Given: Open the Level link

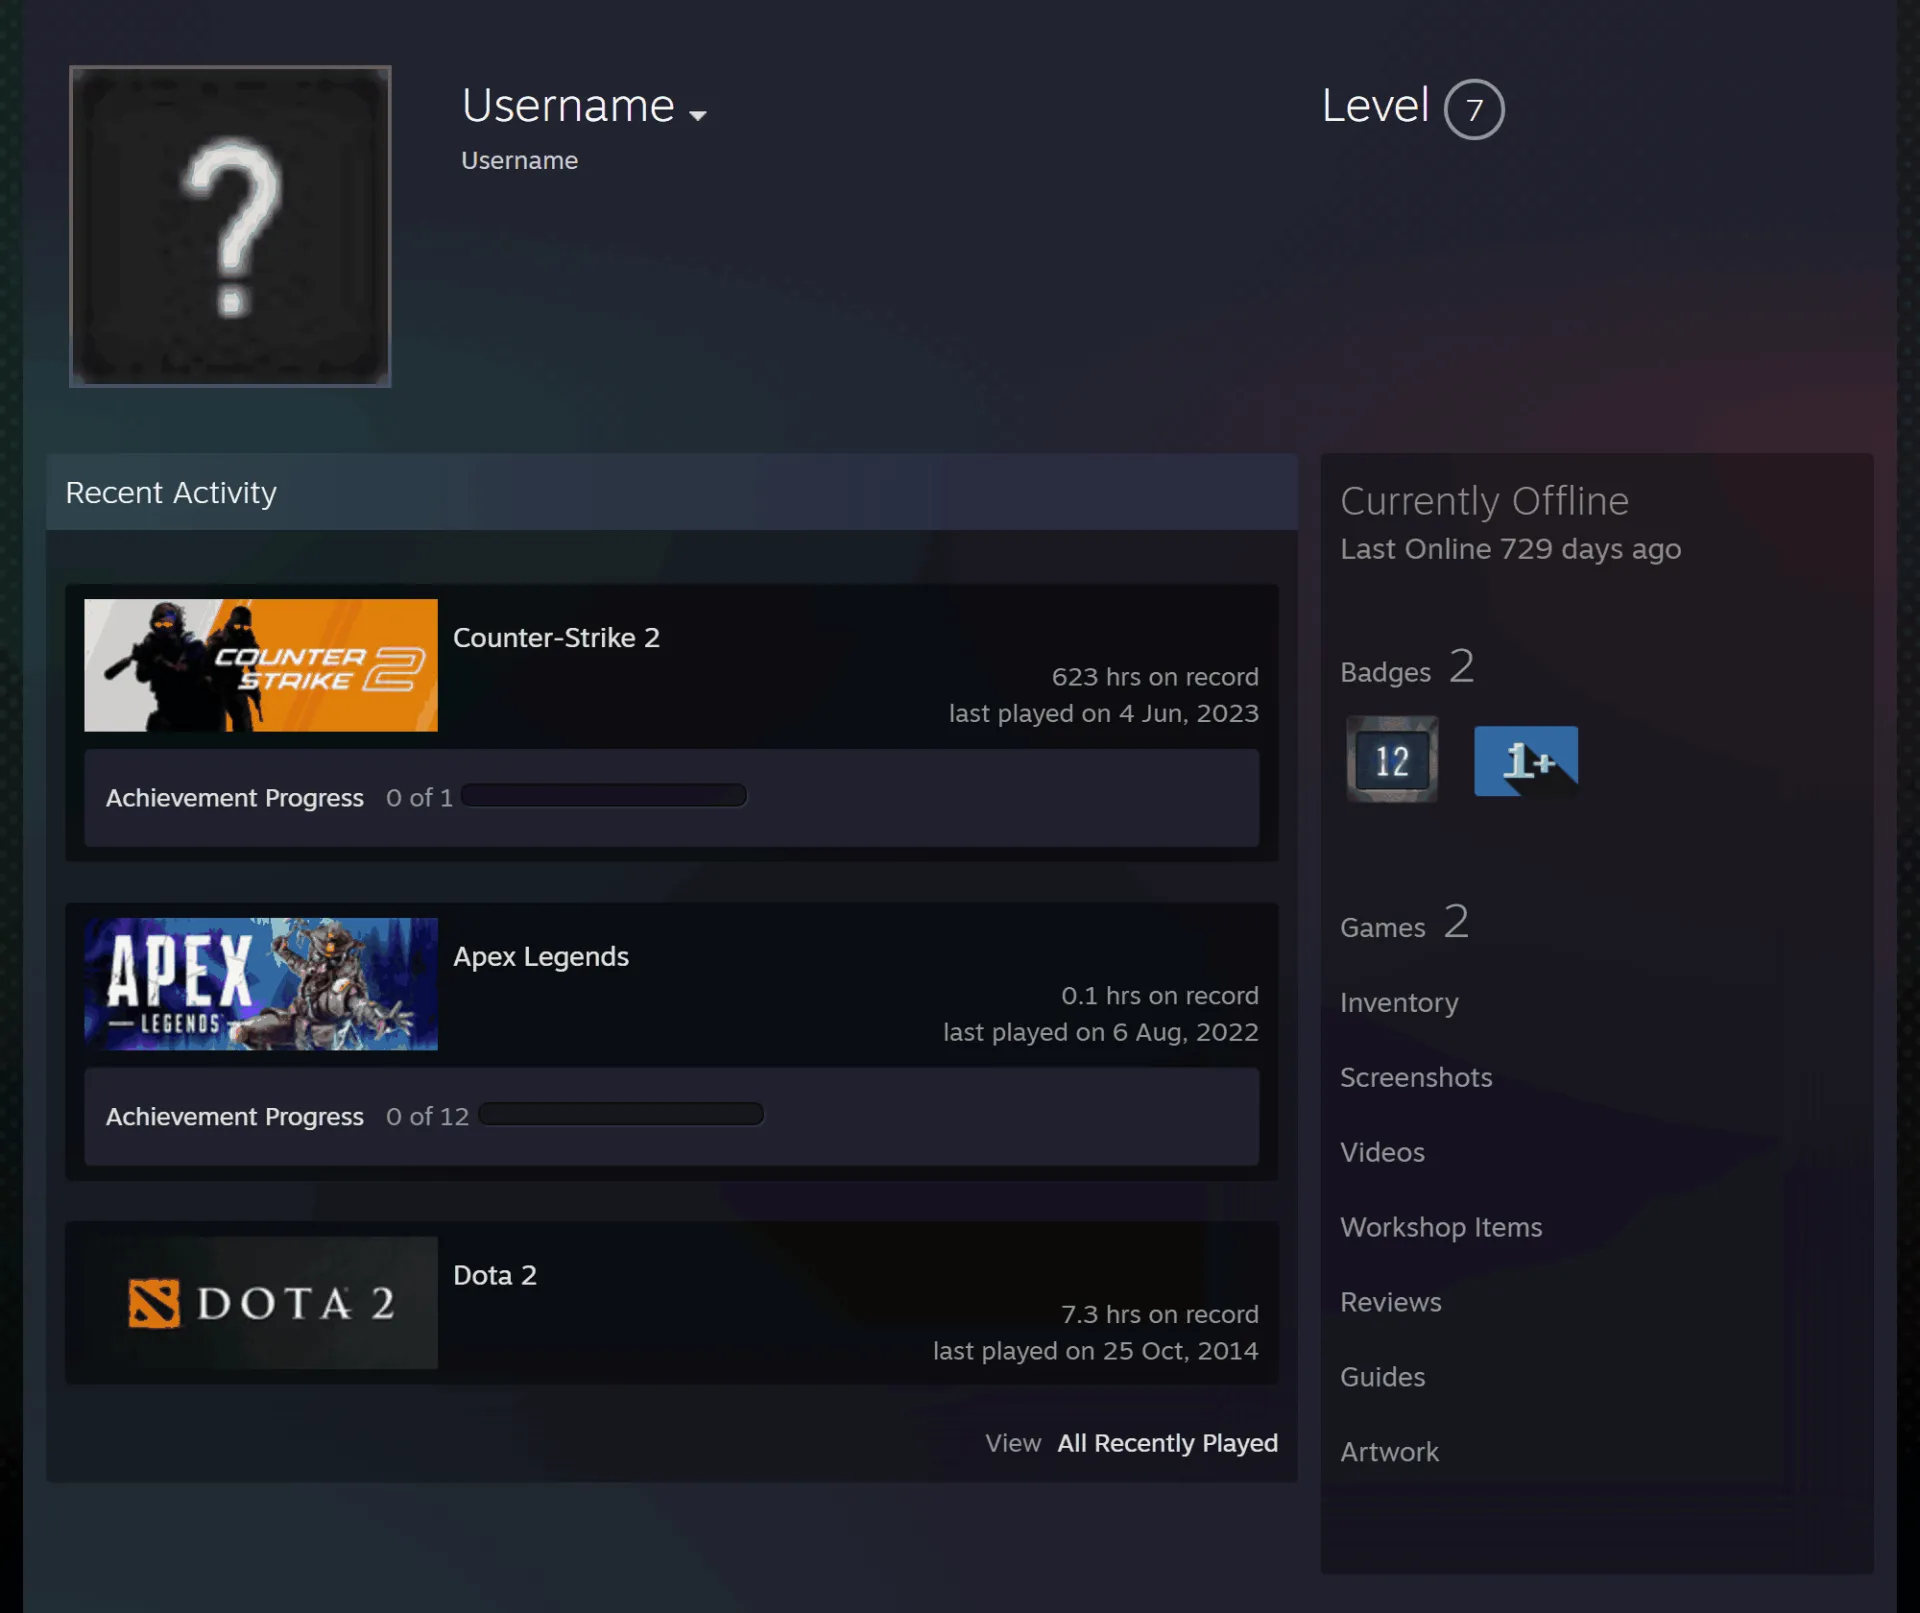Looking at the screenshot, I should tap(1375, 106).
